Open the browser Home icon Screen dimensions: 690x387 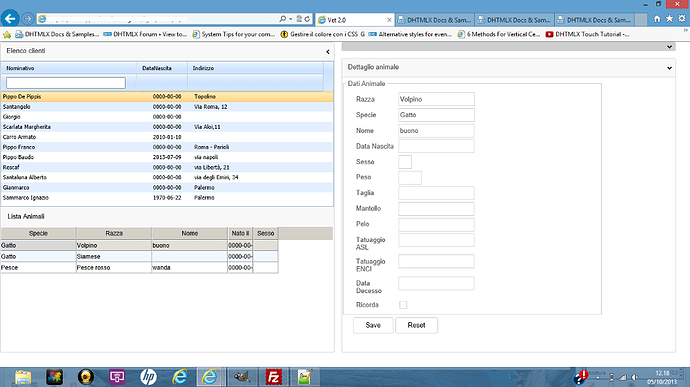[x=657, y=19]
